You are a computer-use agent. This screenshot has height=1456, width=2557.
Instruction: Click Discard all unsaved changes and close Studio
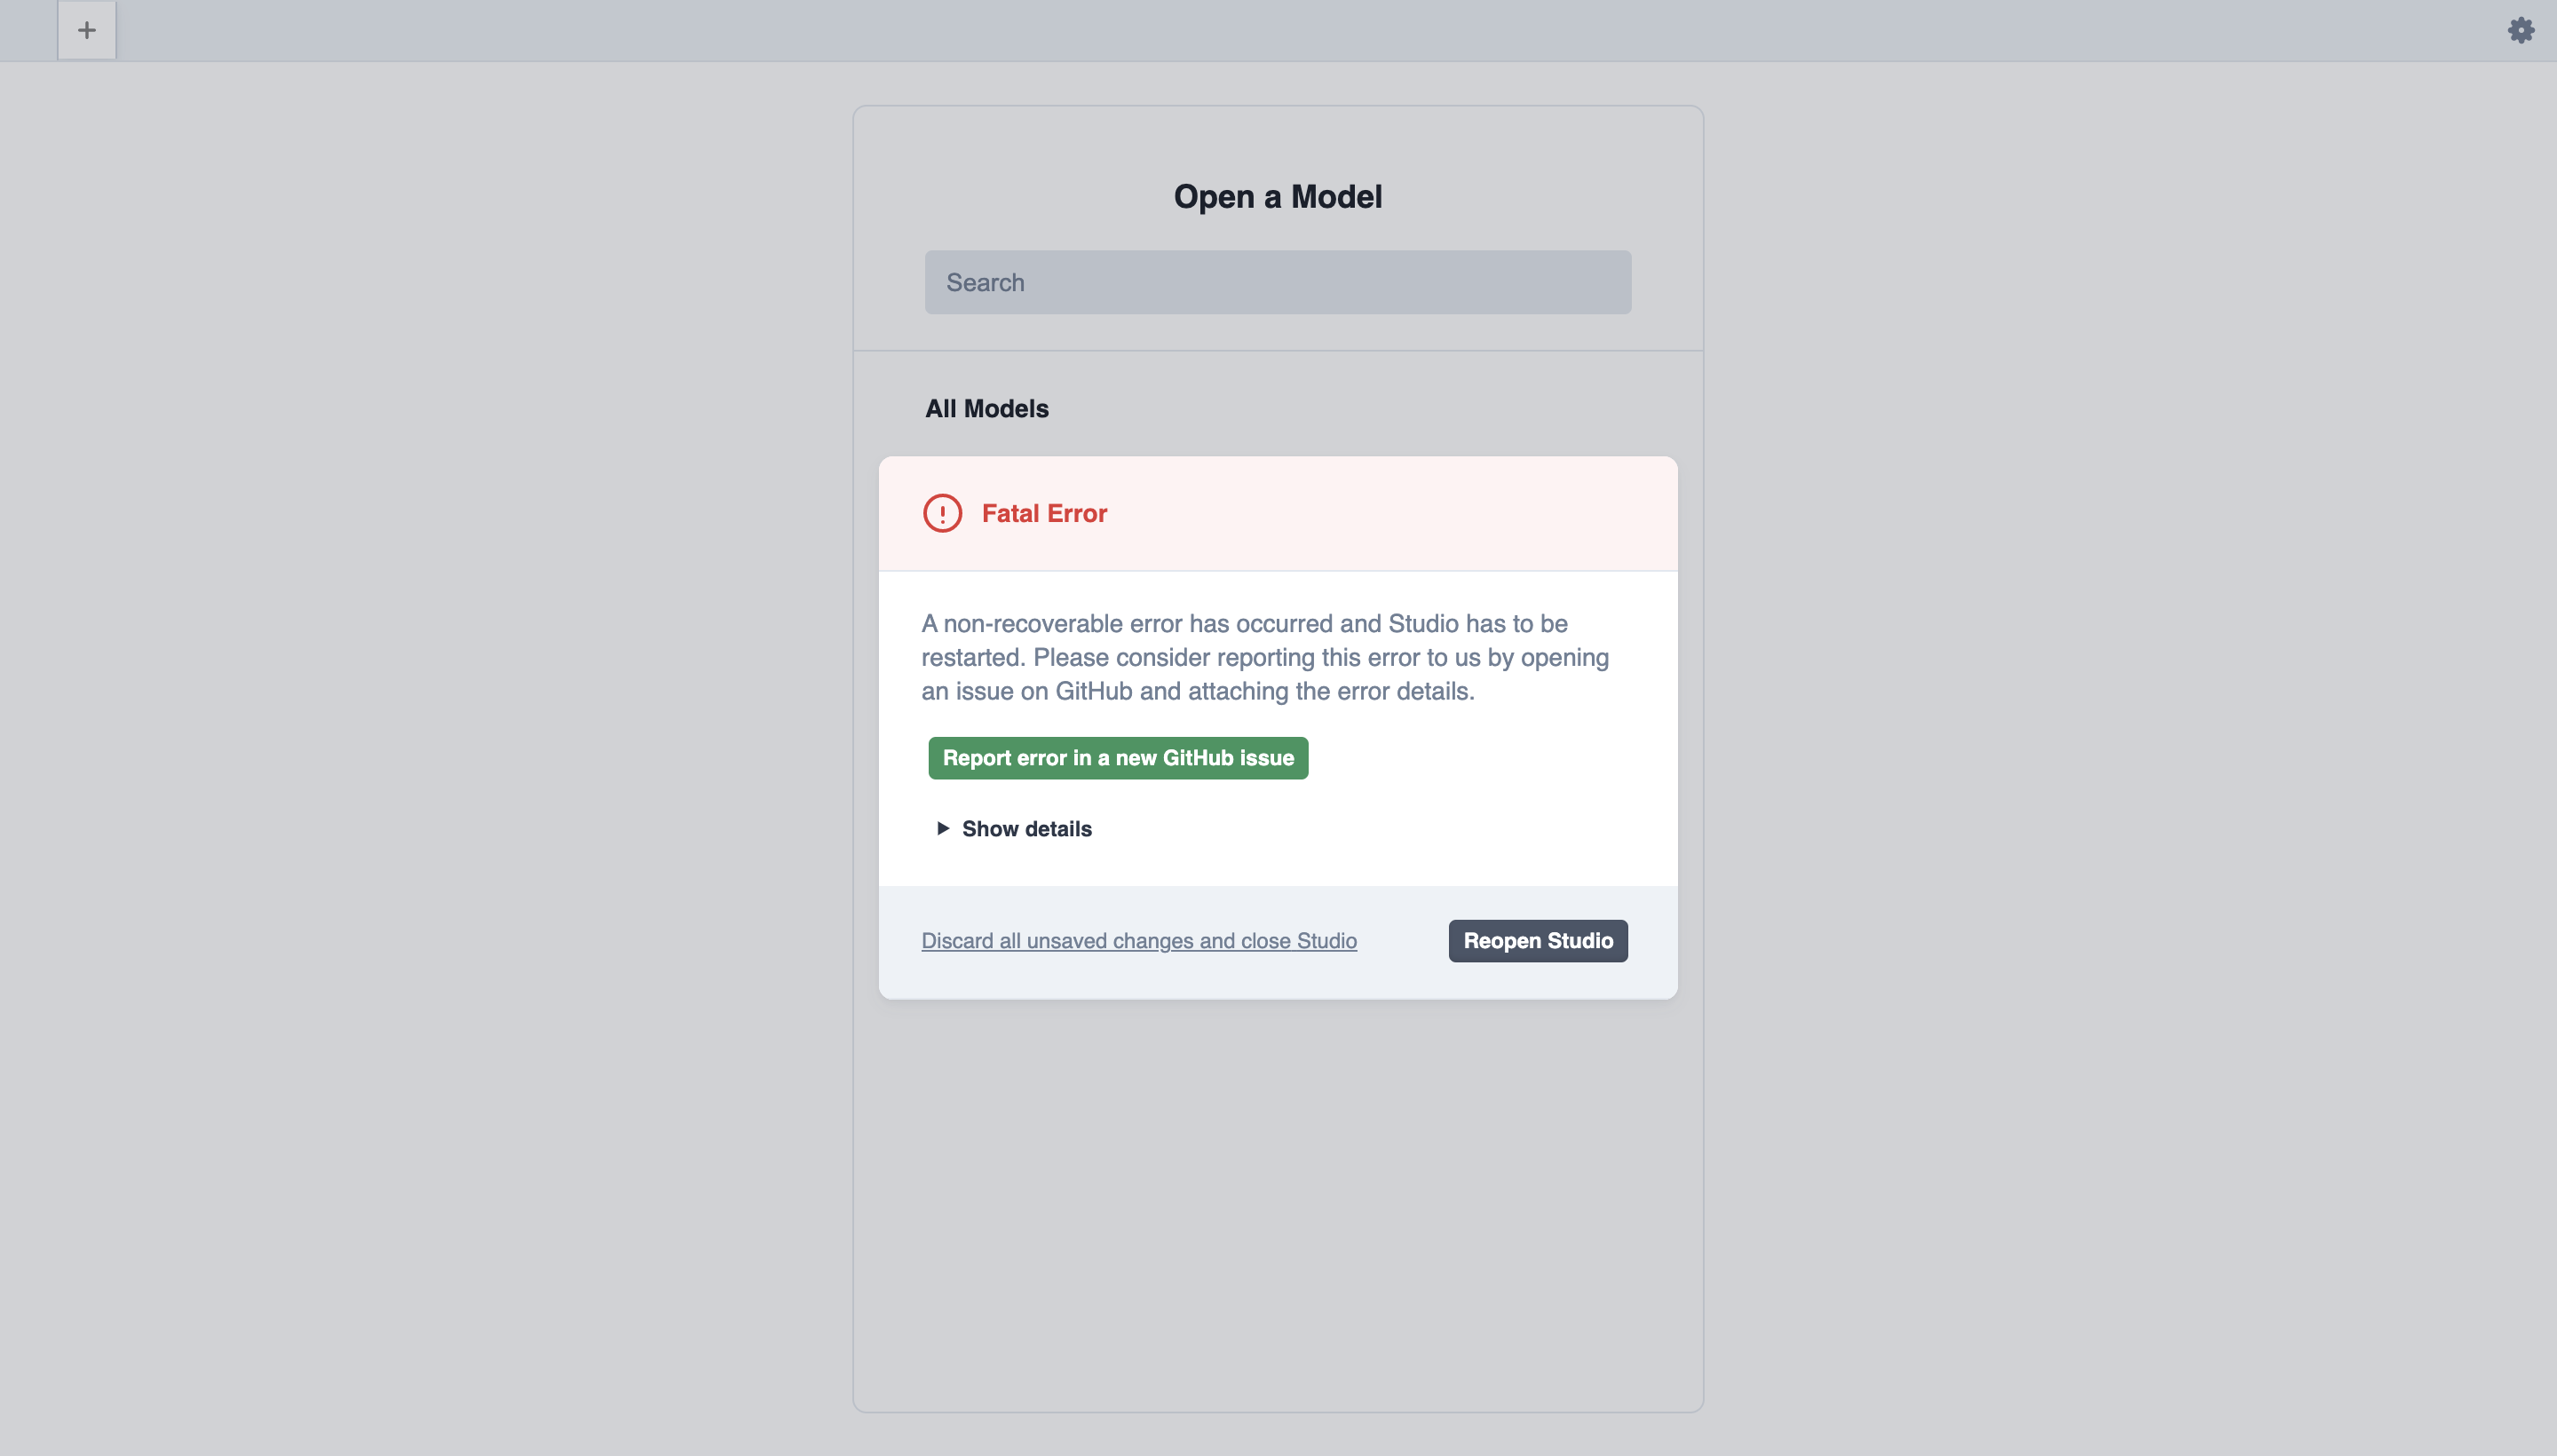pos(1138,940)
